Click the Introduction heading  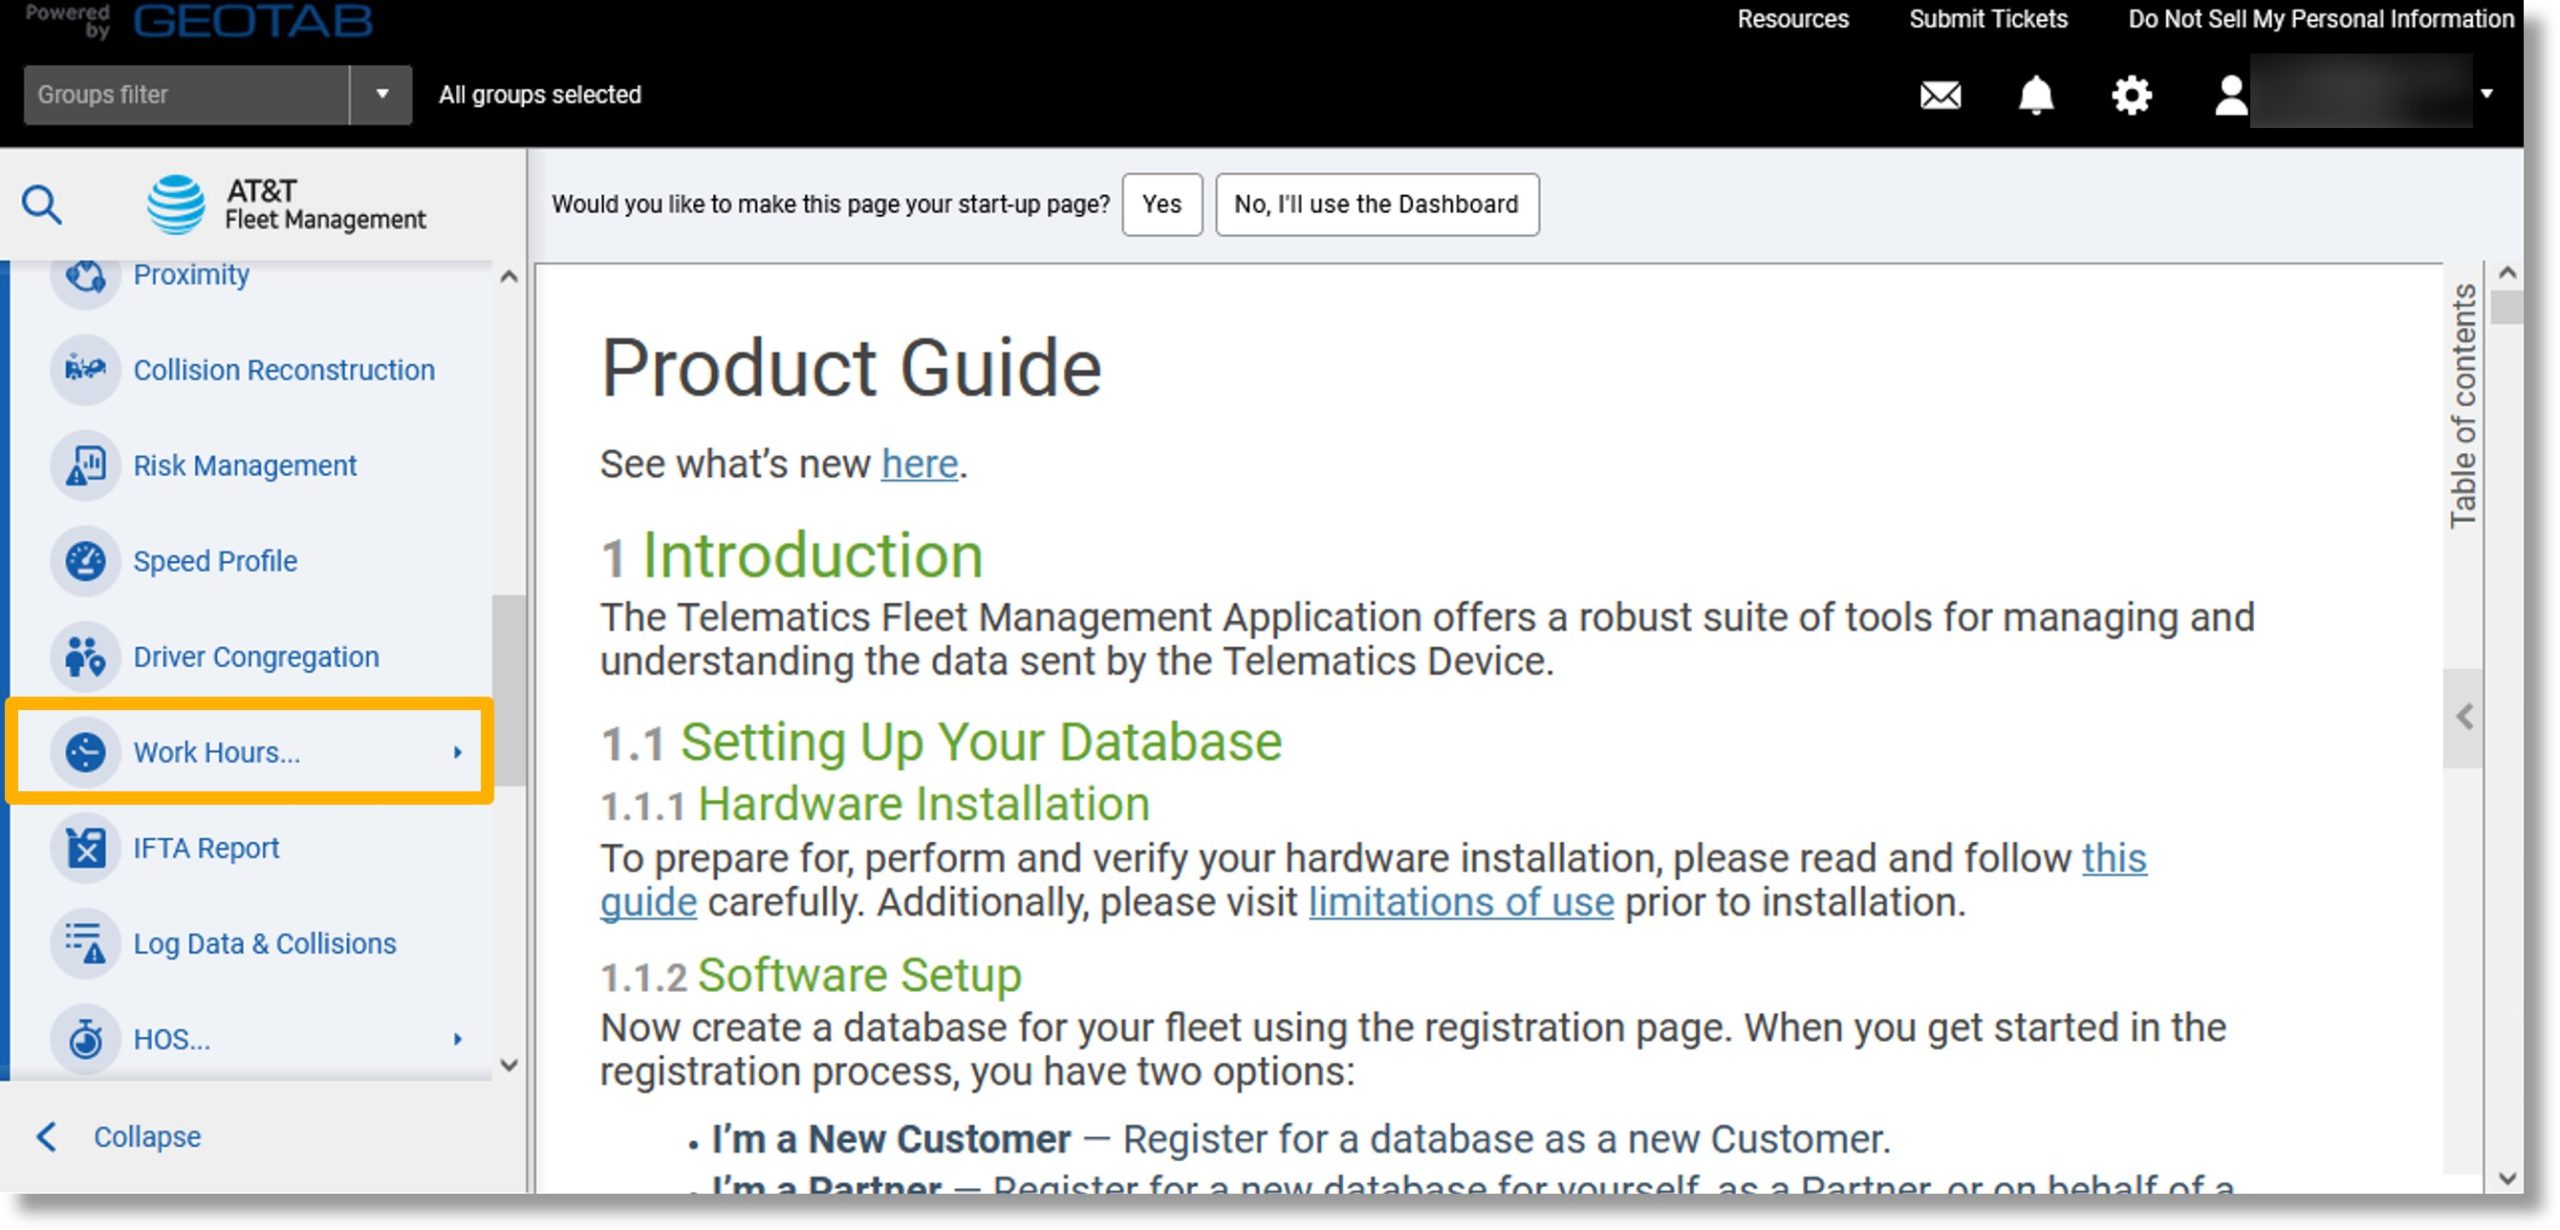(812, 555)
